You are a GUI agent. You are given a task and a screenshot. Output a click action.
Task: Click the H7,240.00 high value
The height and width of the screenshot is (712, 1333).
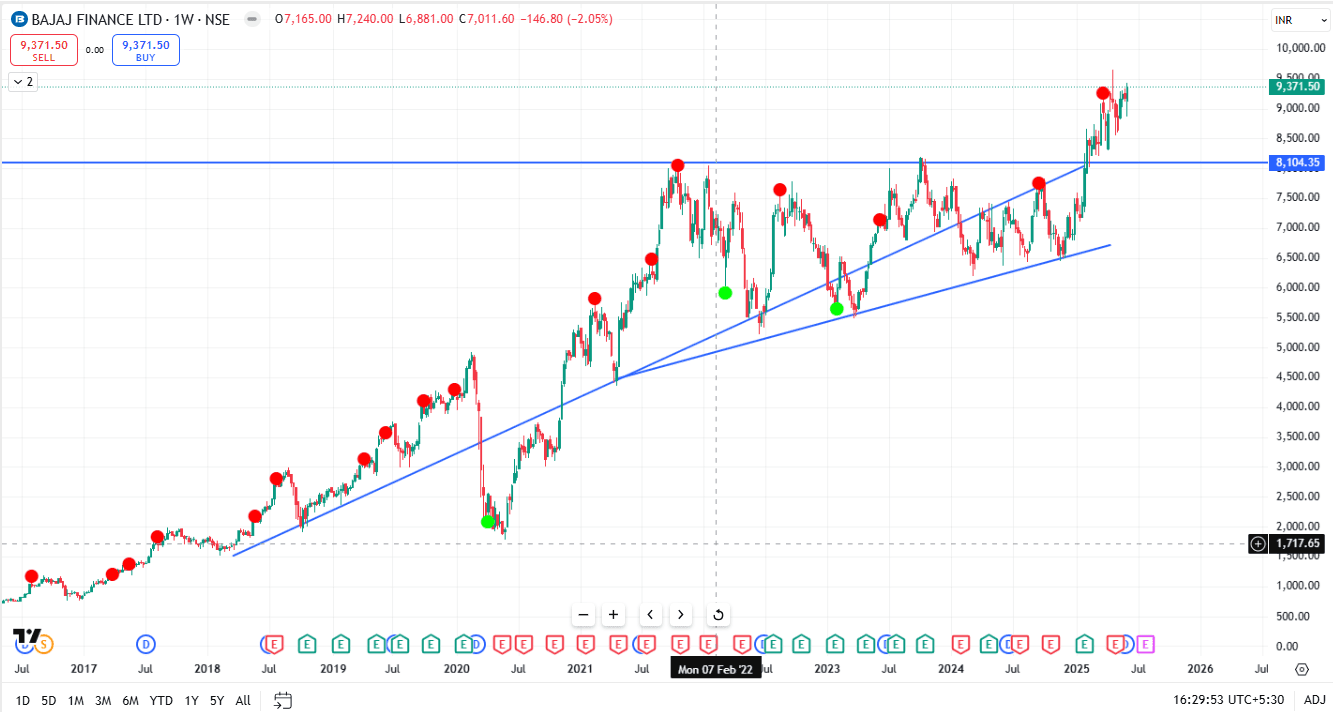tap(365, 19)
